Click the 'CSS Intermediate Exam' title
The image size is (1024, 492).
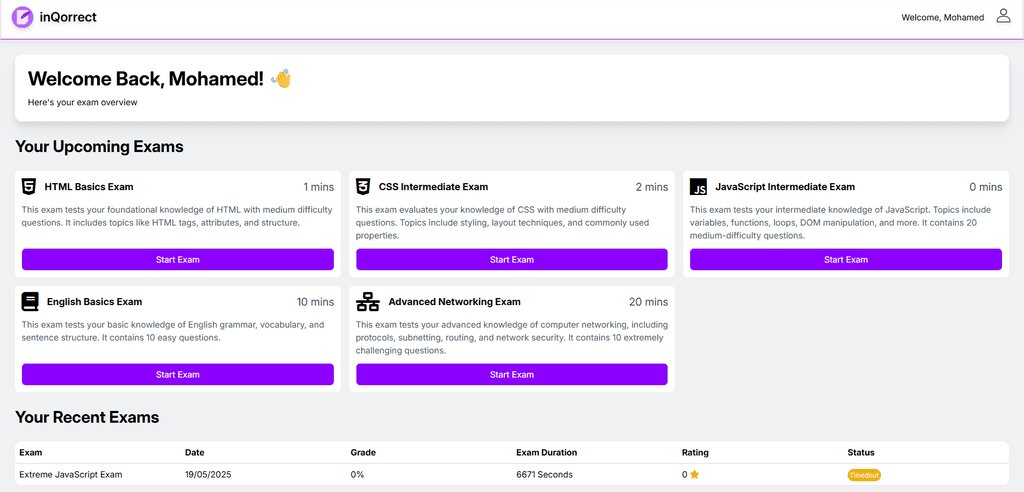click(x=433, y=187)
